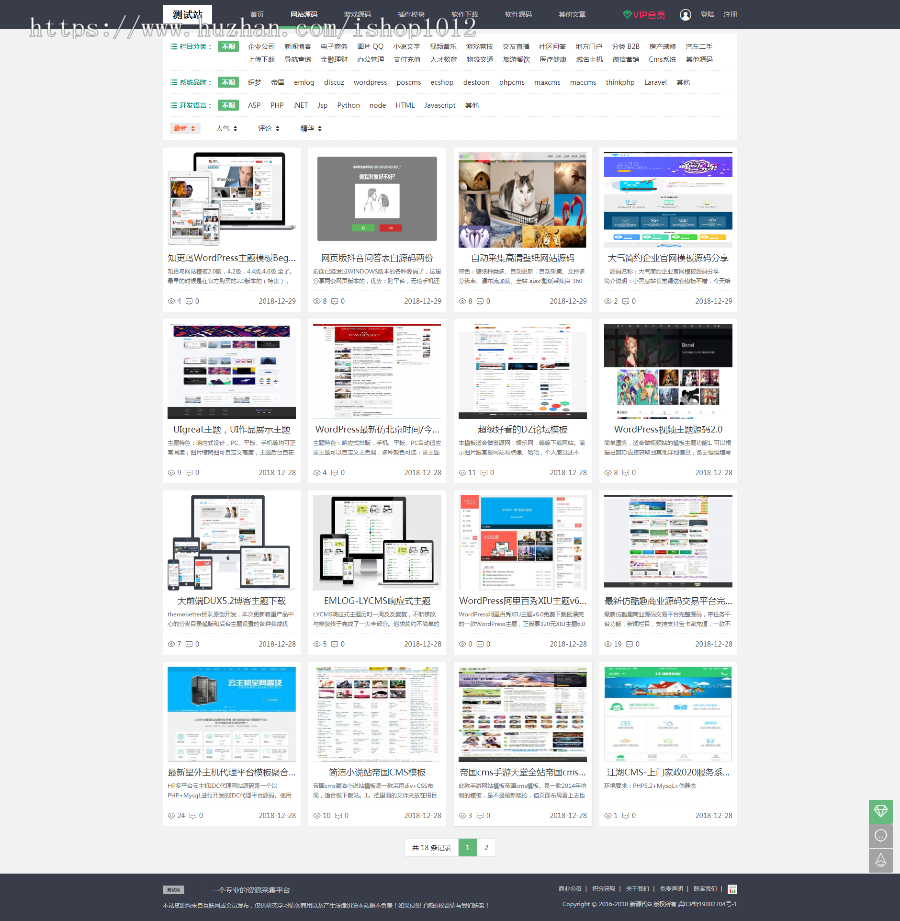Filter by wordpress system brand
The width and height of the screenshot is (900, 921).
(x=370, y=83)
